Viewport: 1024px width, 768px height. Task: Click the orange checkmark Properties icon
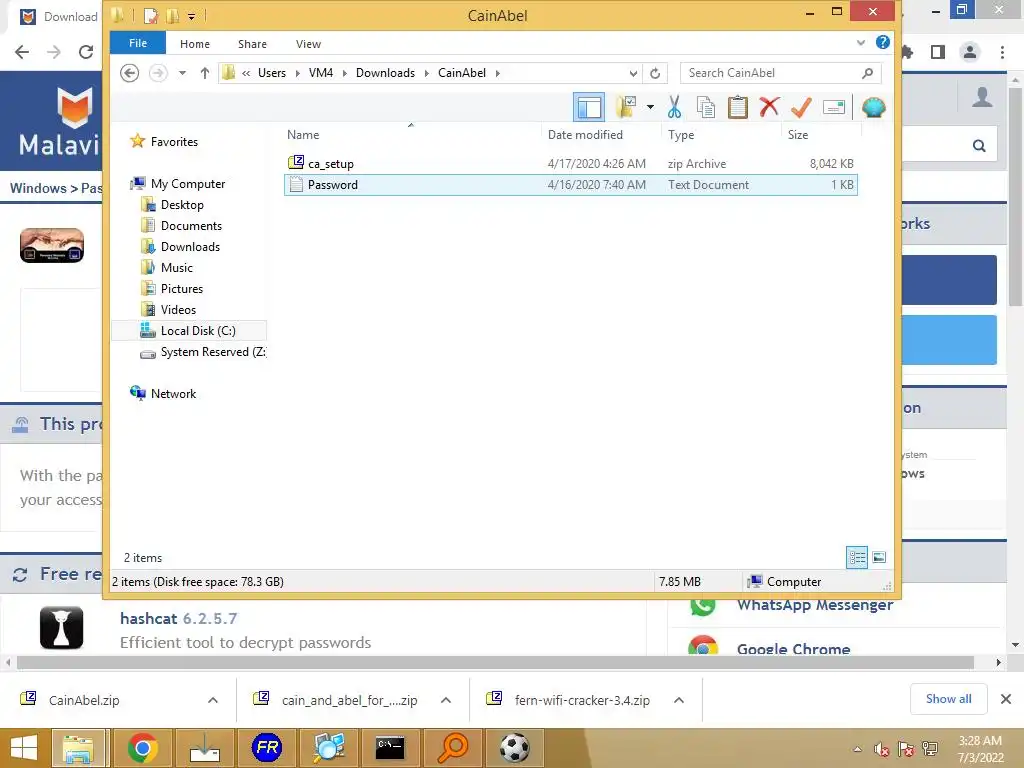pos(801,107)
